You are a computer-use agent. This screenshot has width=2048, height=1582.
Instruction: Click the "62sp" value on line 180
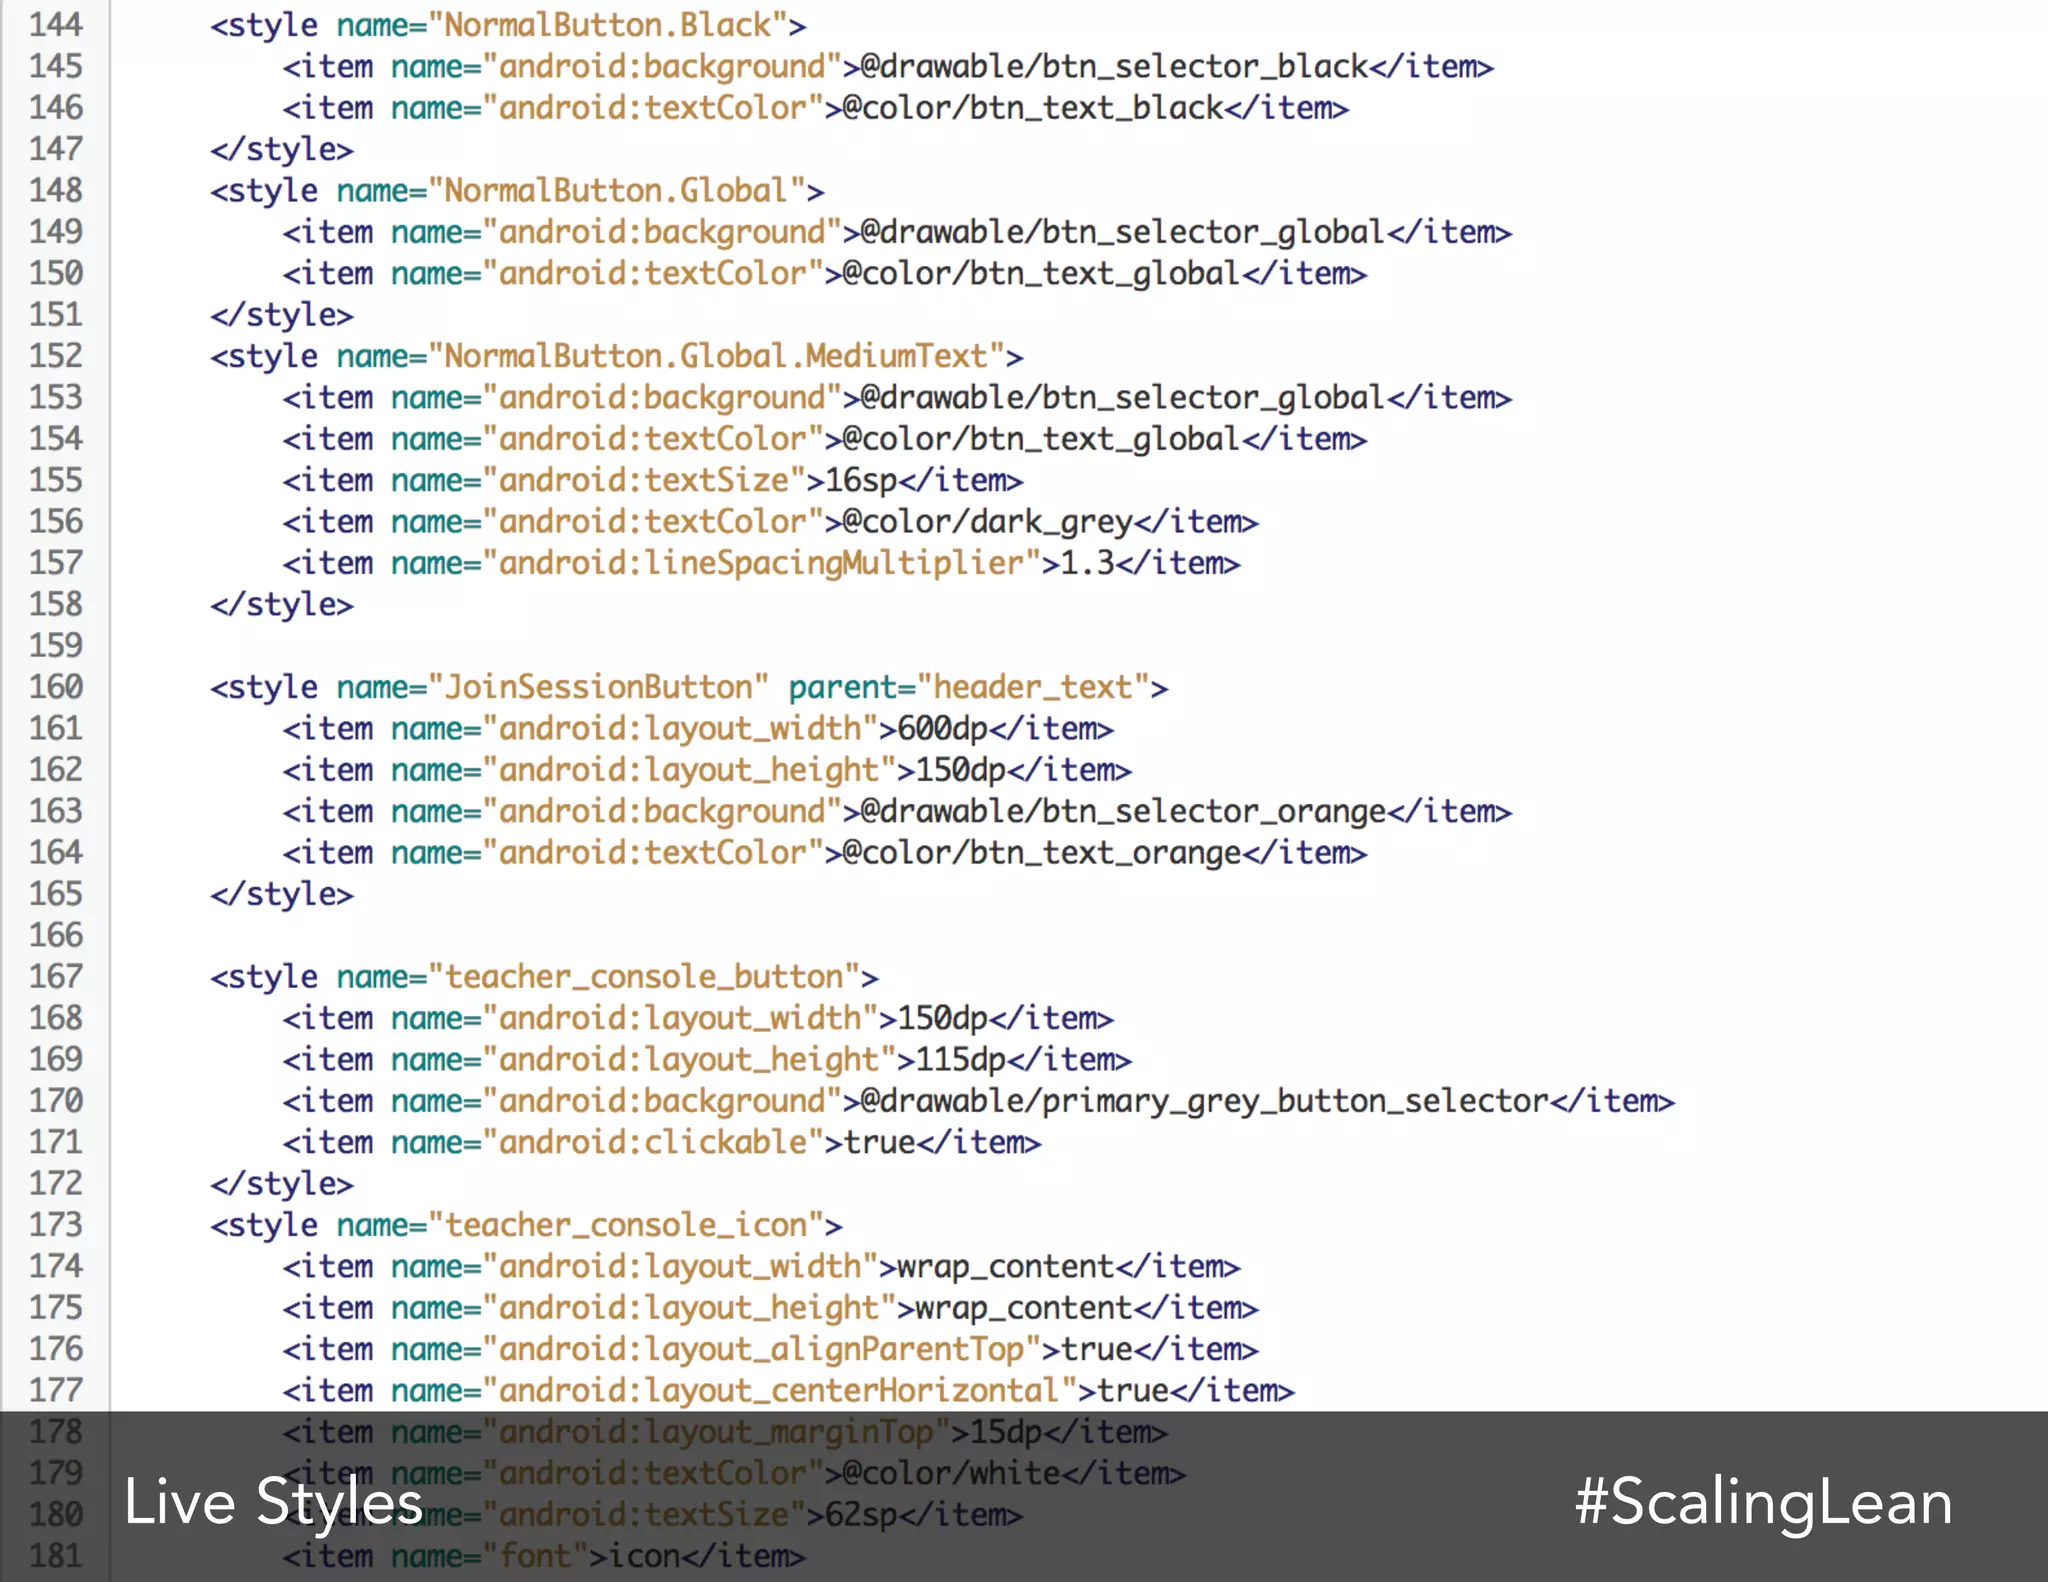click(861, 1515)
